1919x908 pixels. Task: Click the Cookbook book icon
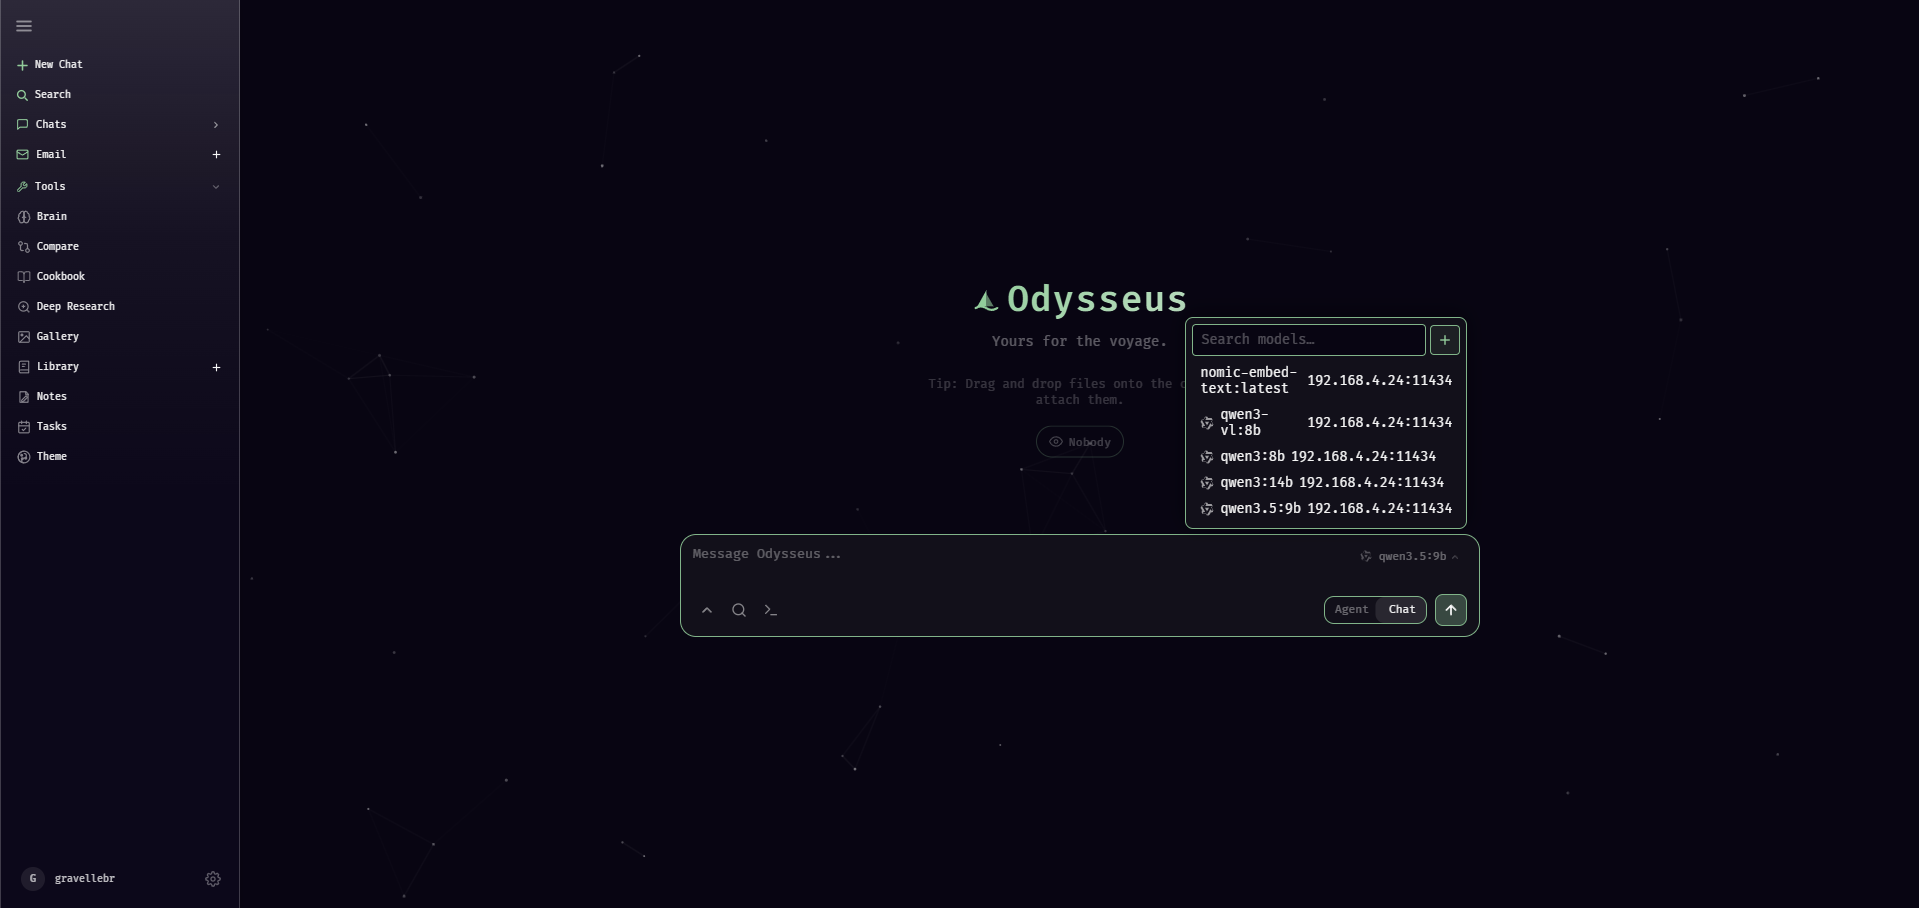pos(24,277)
